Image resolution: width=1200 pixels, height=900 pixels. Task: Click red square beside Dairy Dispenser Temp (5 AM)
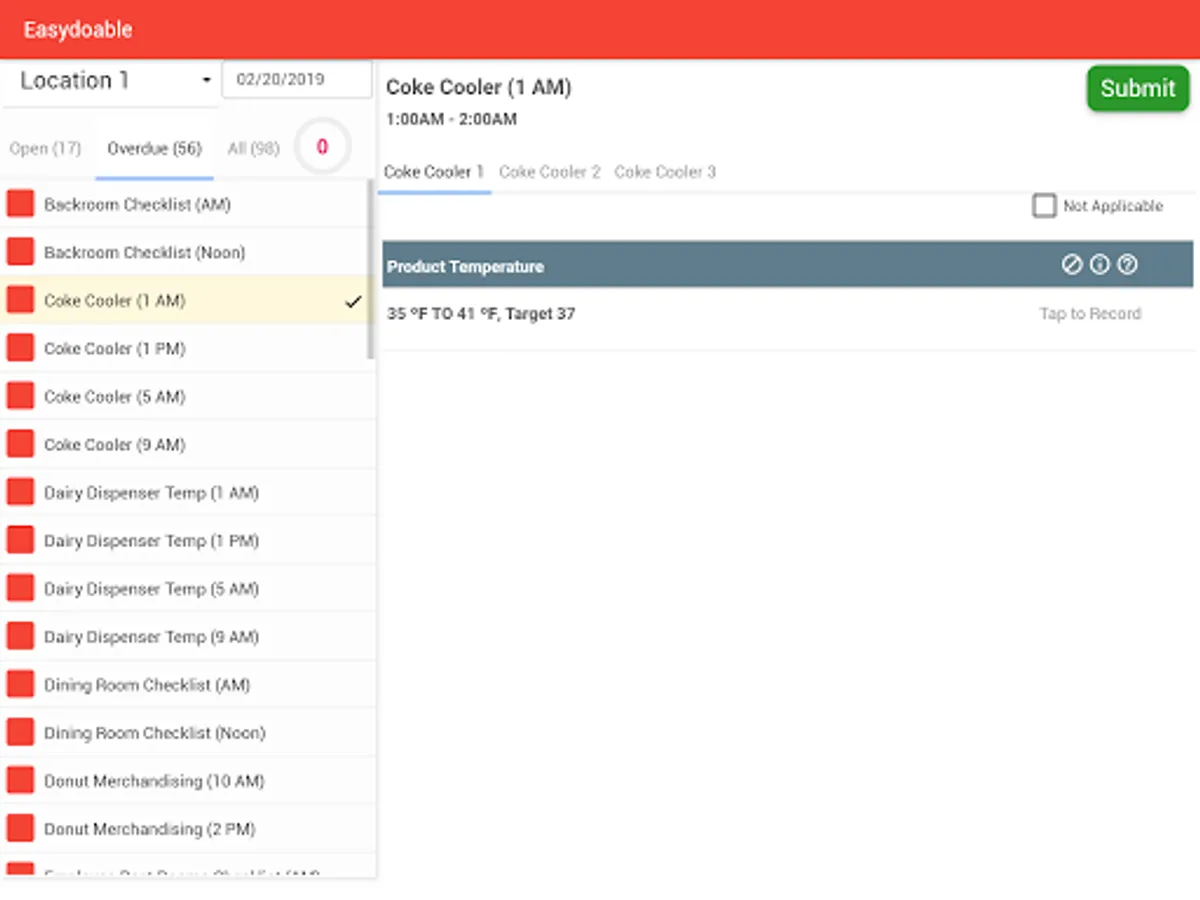(x=20, y=588)
